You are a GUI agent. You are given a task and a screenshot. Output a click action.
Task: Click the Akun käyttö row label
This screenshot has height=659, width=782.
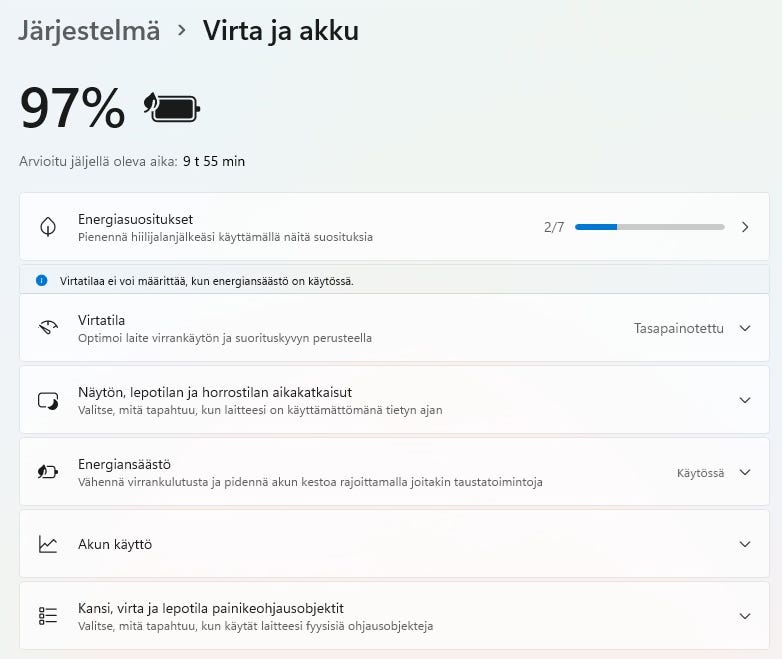click(x=115, y=544)
